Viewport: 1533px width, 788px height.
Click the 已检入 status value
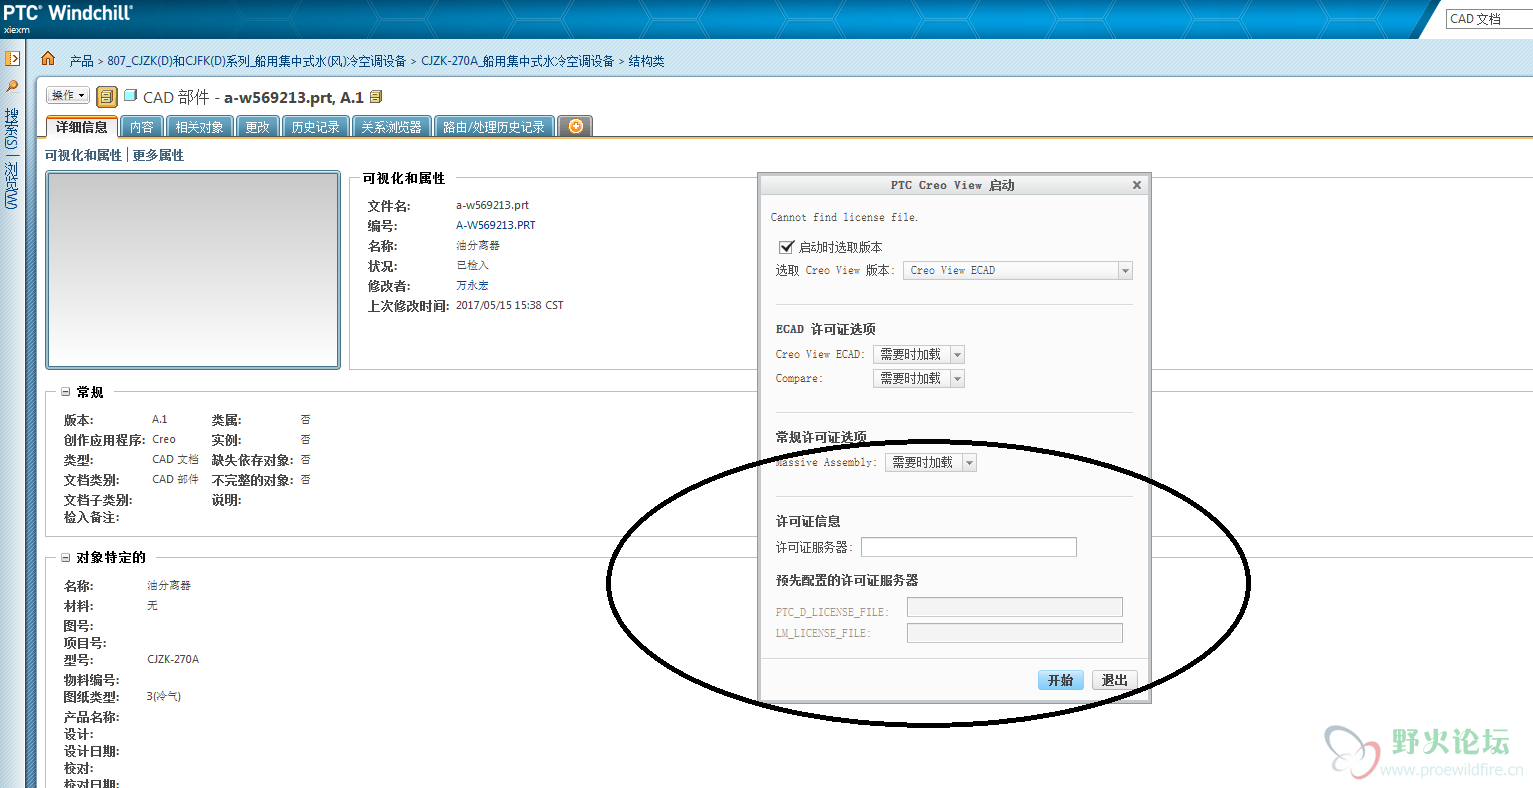click(472, 265)
